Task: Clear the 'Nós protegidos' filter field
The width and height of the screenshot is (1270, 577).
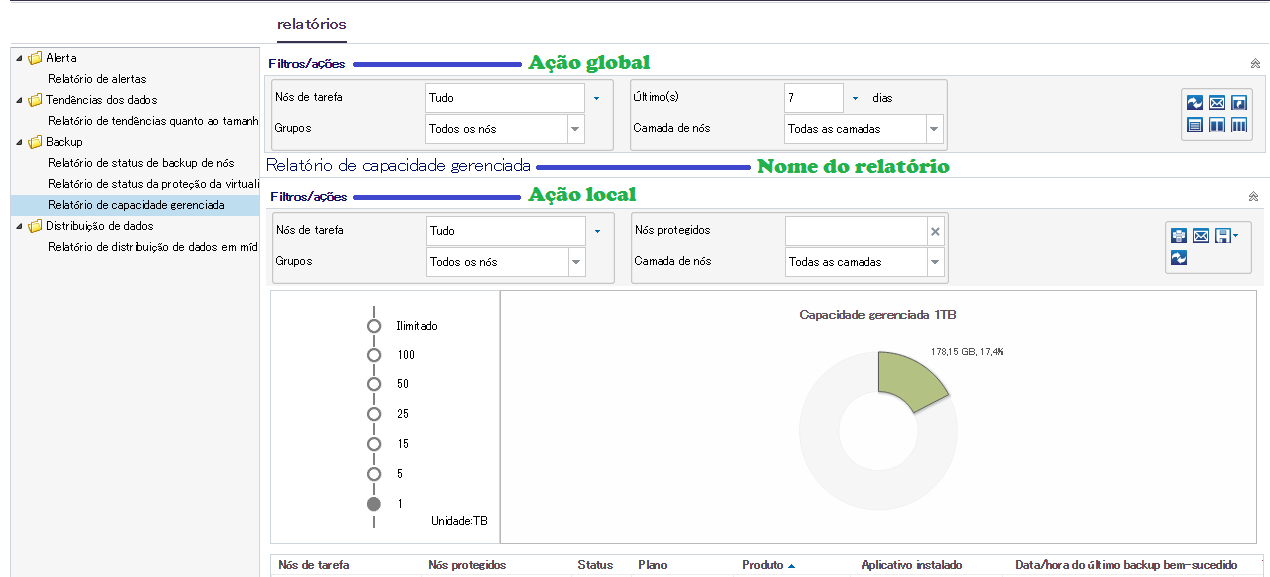Action: pos(935,231)
